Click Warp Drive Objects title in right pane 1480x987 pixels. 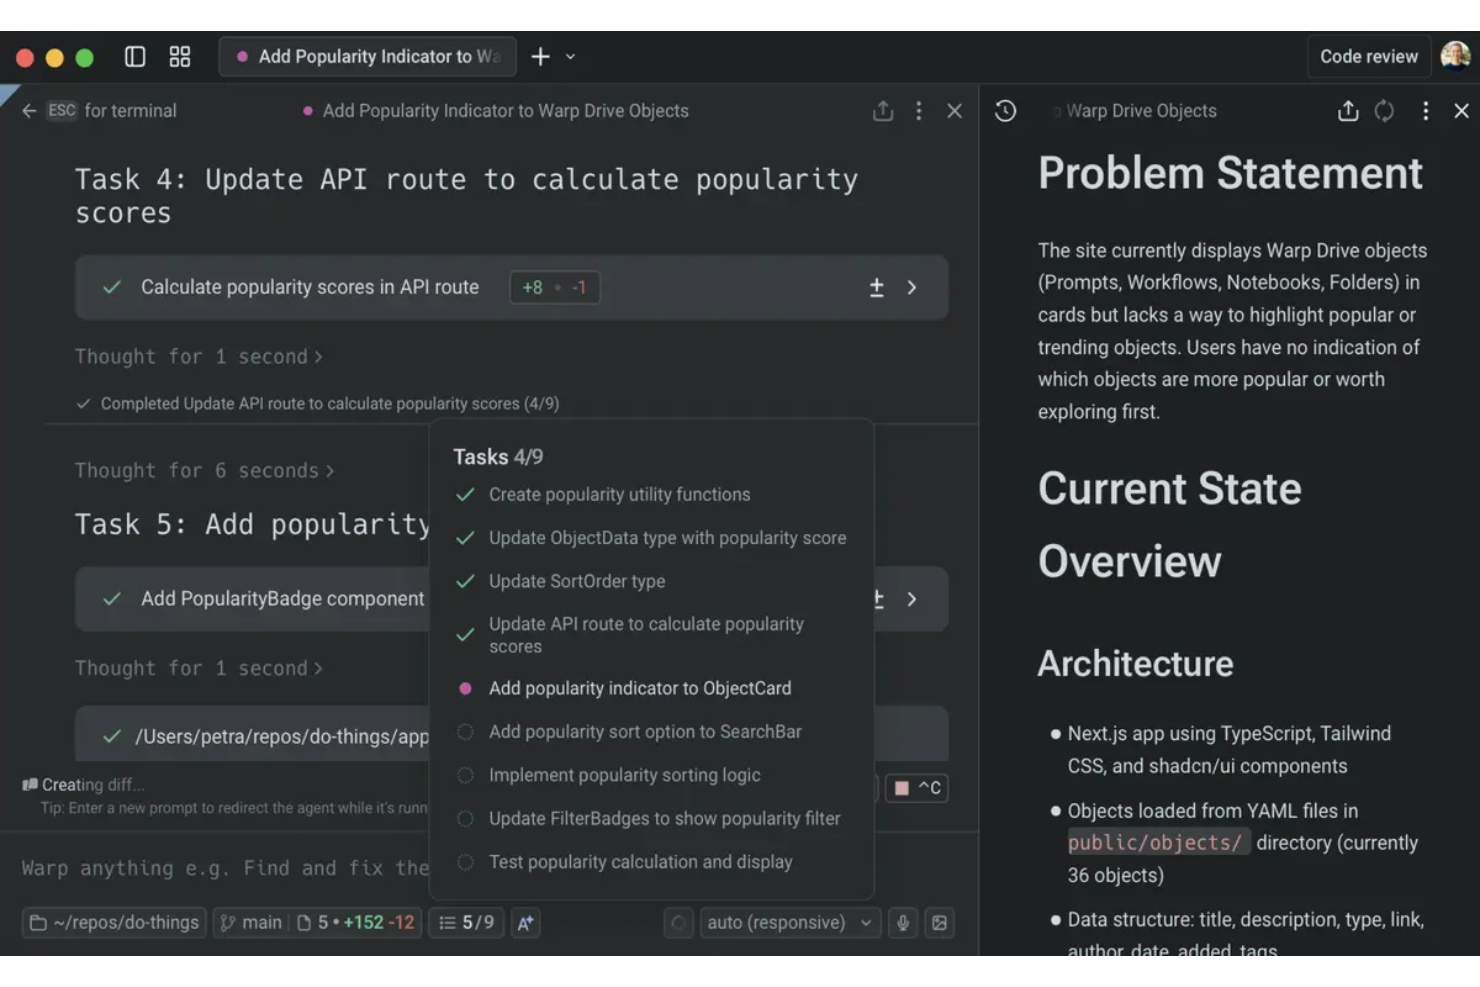click(x=1141, y=111)
